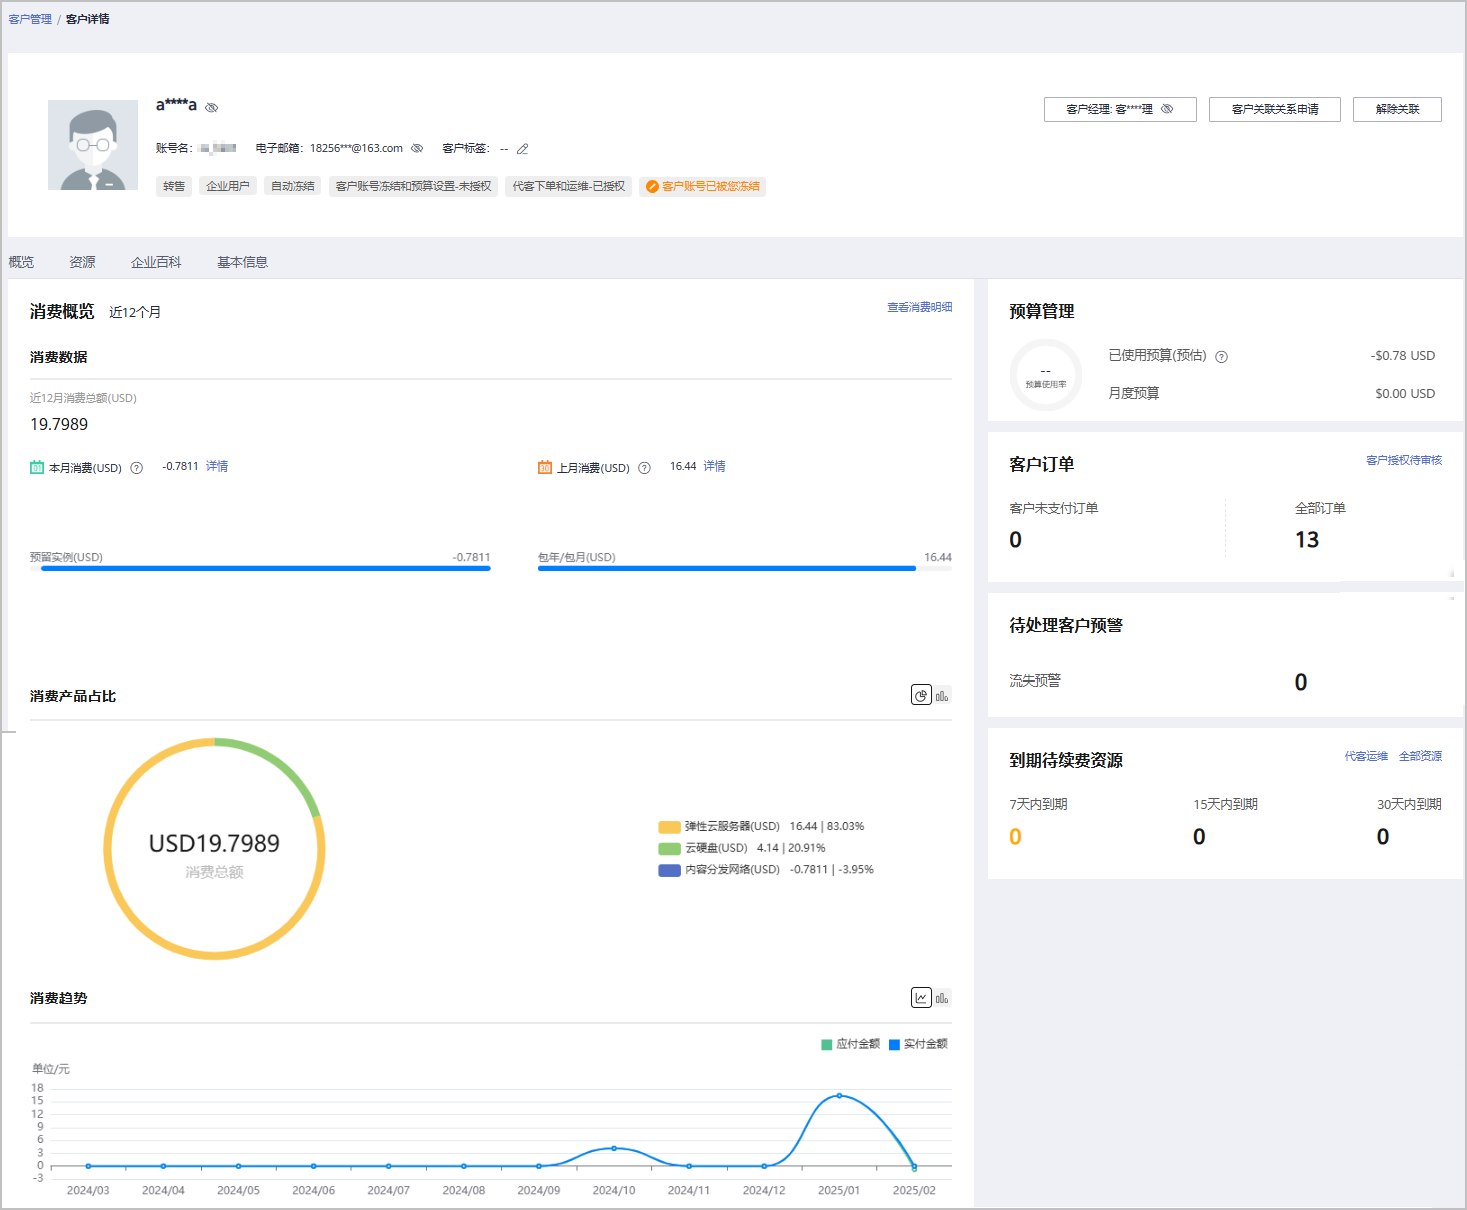Click help icon next to 本月消费(USD)

pyautogui.click(x=137, y=468)
